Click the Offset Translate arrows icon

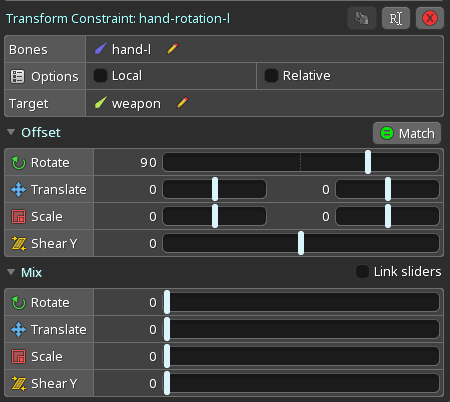(18, 190)
